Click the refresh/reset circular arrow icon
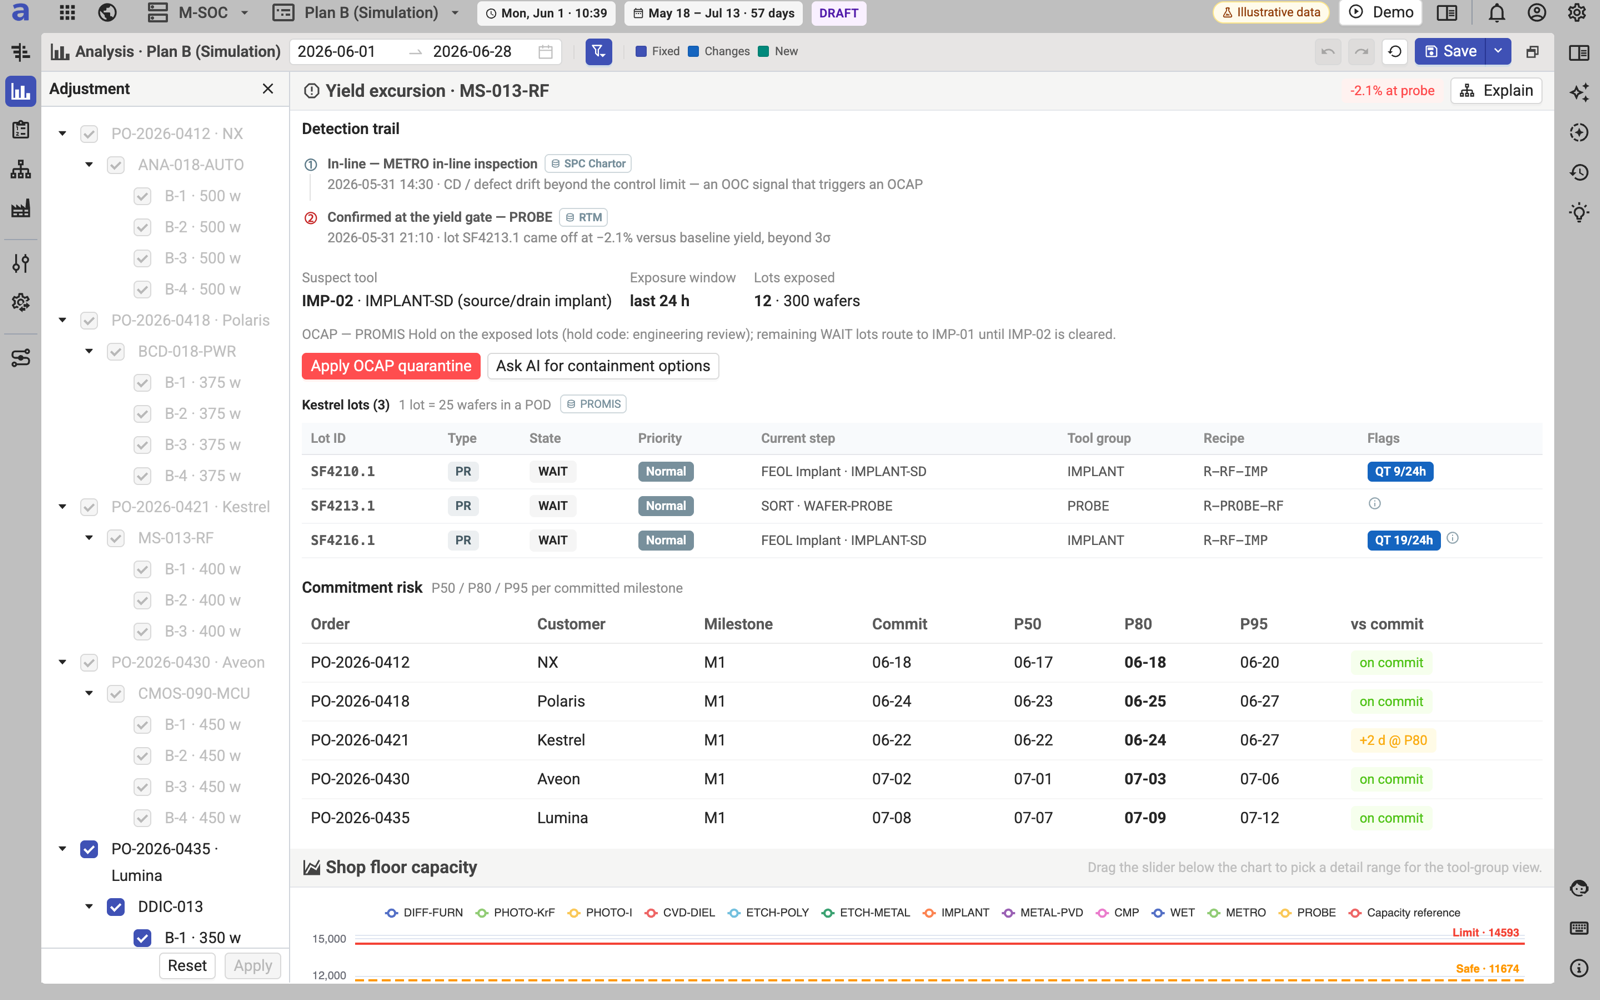This screenshot has width=1600, height=1000. (x=1395, y=52)
